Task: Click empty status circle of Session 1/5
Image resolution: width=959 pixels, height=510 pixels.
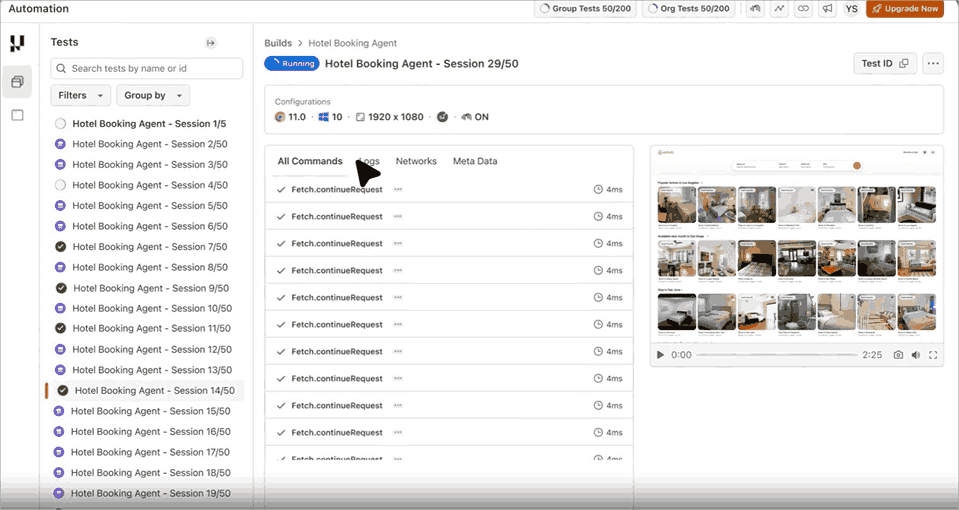Action: (x=60, y=124)
